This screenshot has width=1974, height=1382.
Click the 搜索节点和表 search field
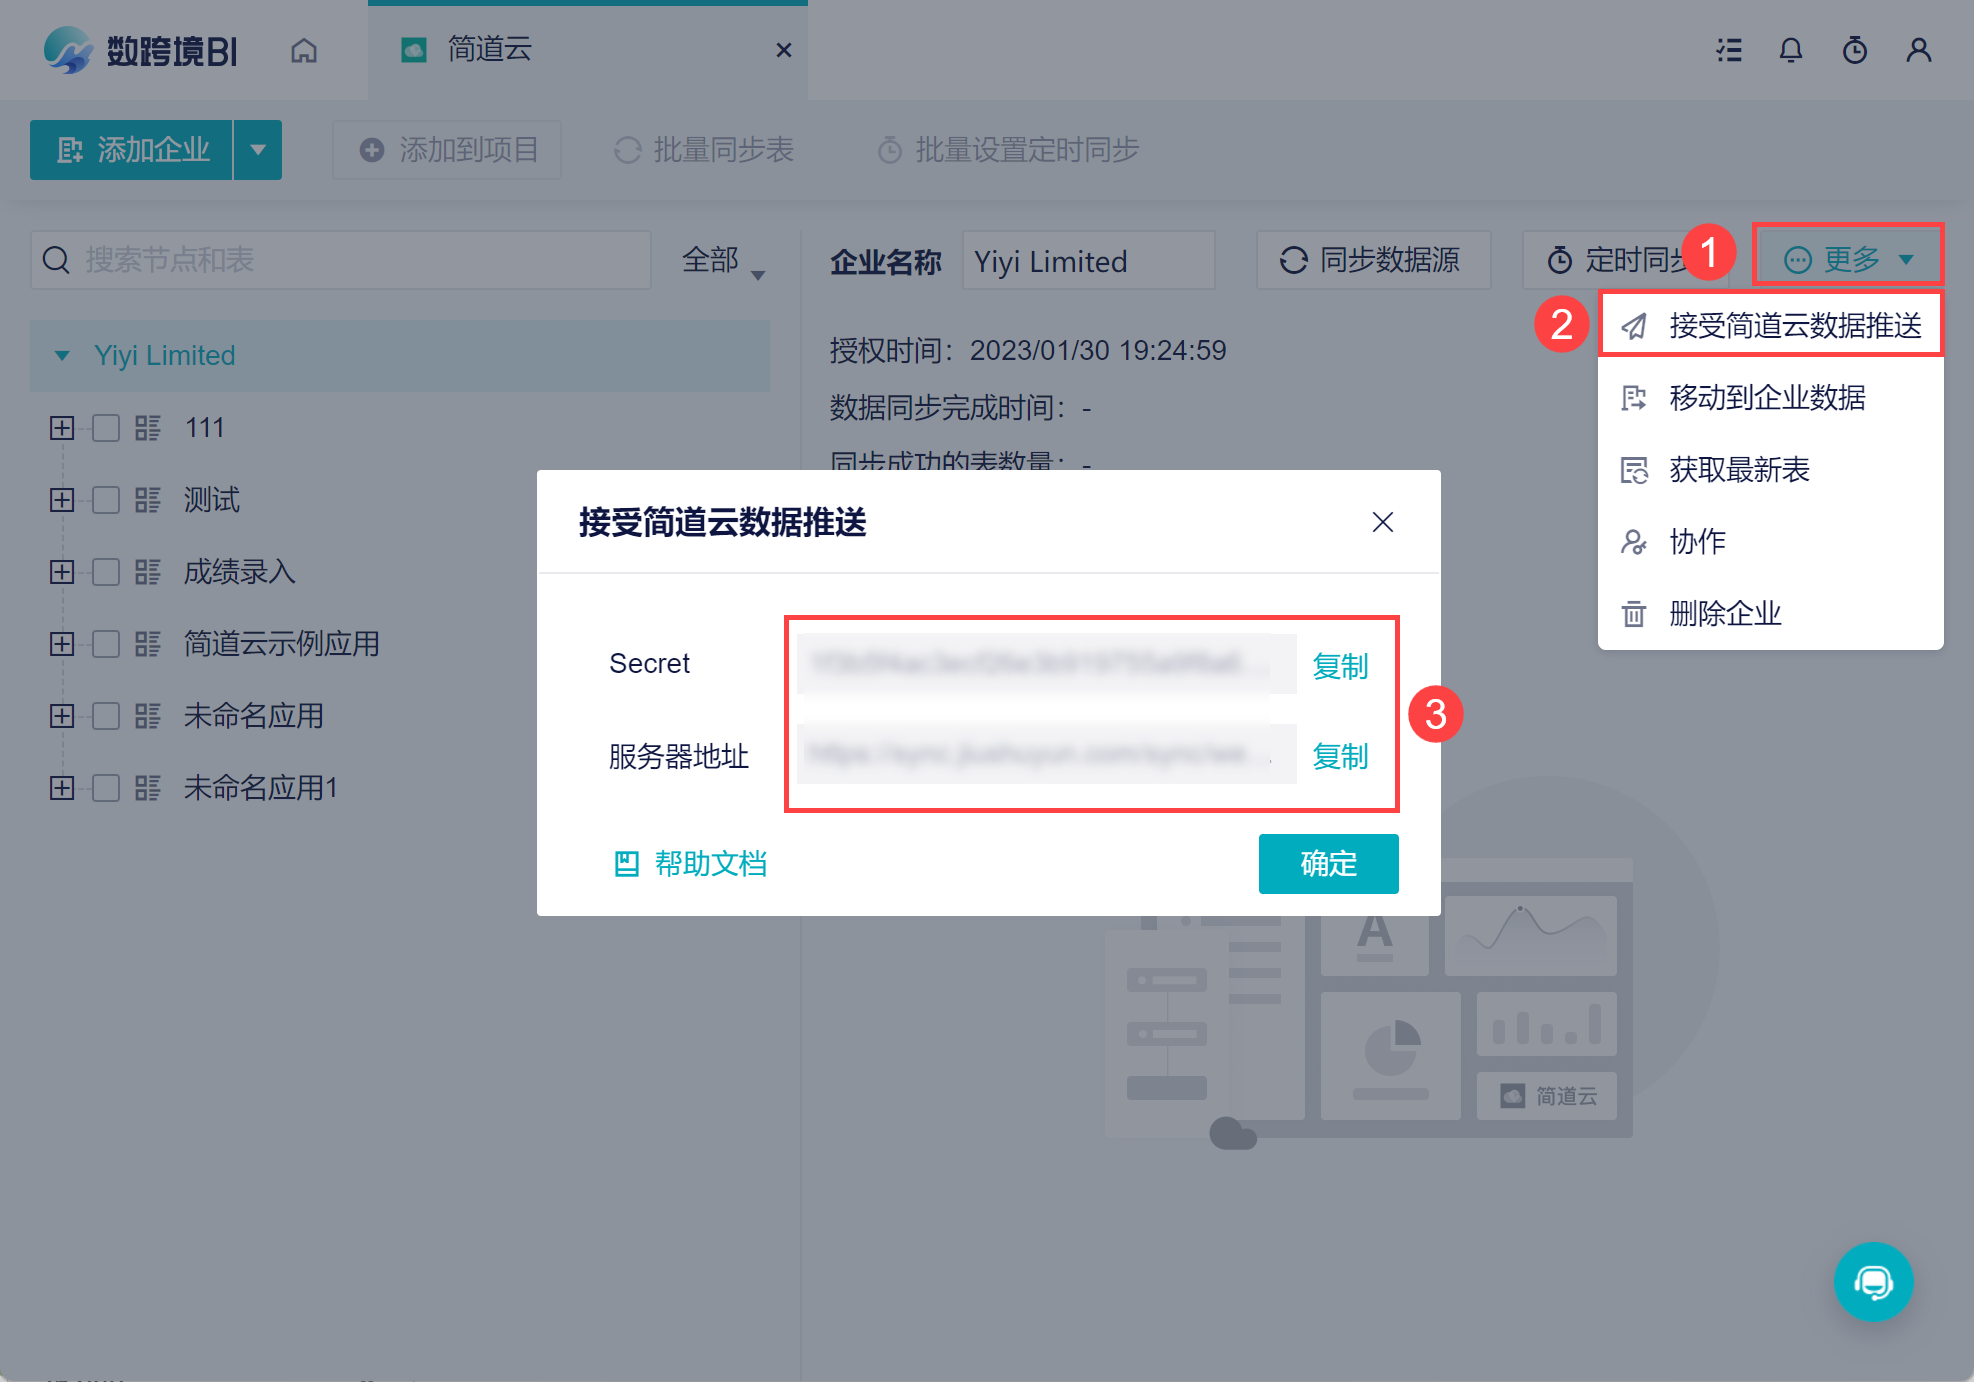pos(341,260)
